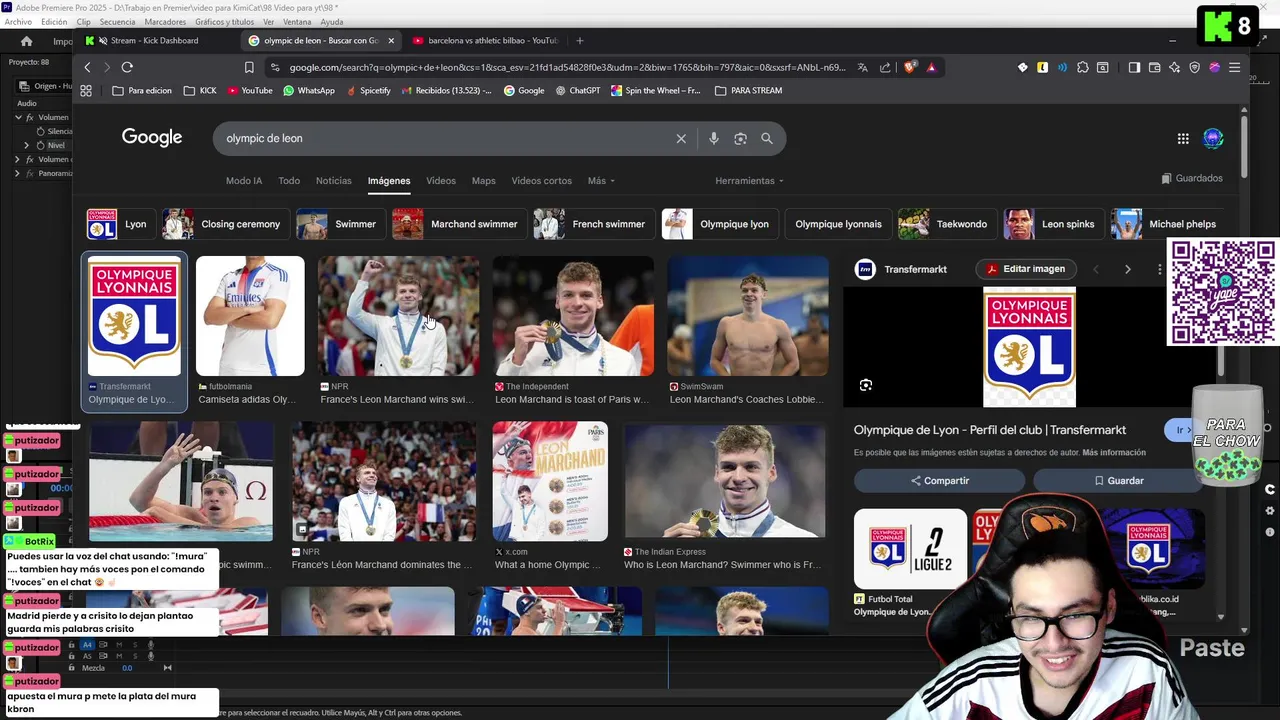Viewport: 1280px width, 720px height.
Task: Open Premiere Secuencia menu
Action: pos(117,22)
